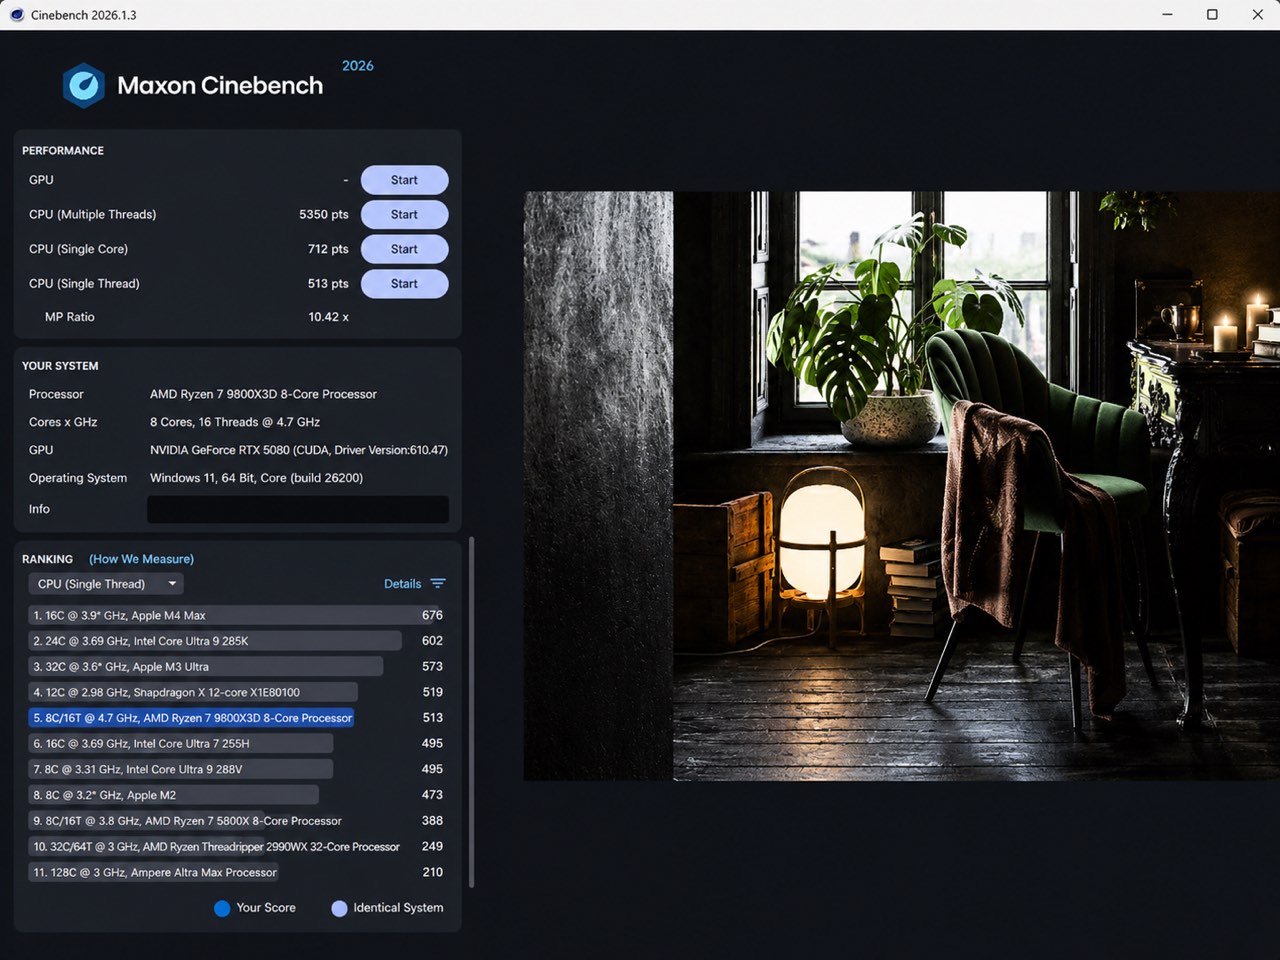Click the NVIDIA GeForce RTX 5080 GPU entry
Screen dimensions: 1280x960
point(299,450)
